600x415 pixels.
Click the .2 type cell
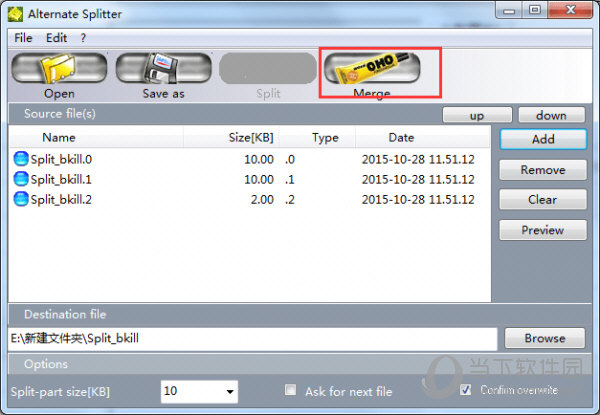290,199
